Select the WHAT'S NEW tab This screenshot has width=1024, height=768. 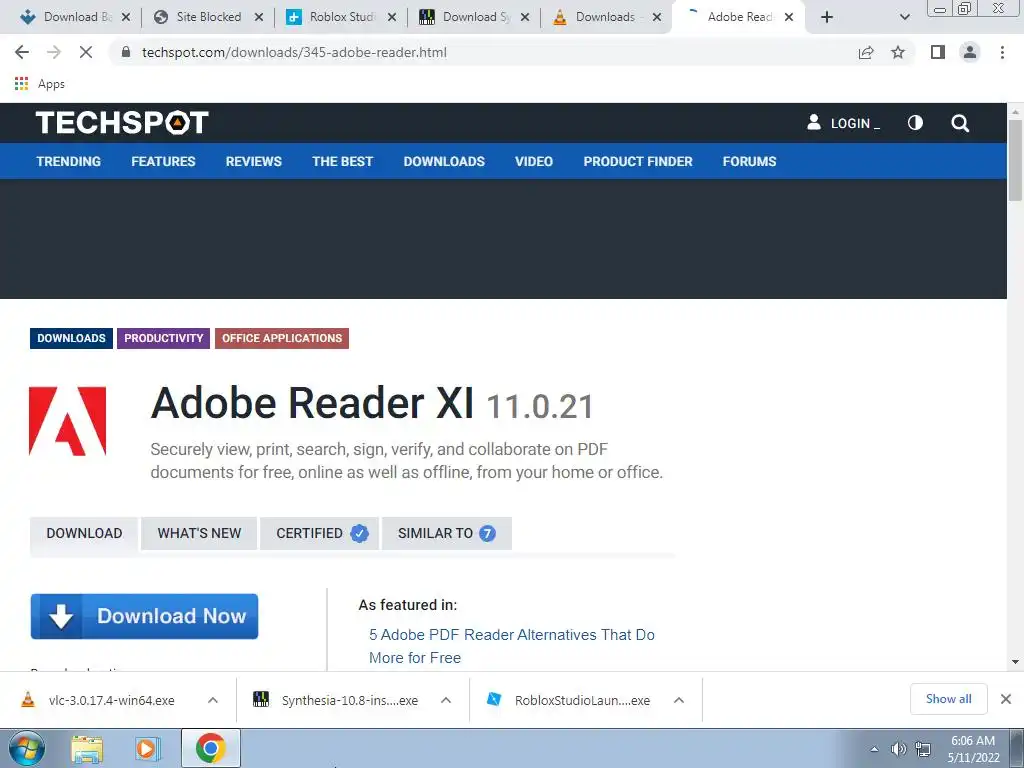point(199,534)
